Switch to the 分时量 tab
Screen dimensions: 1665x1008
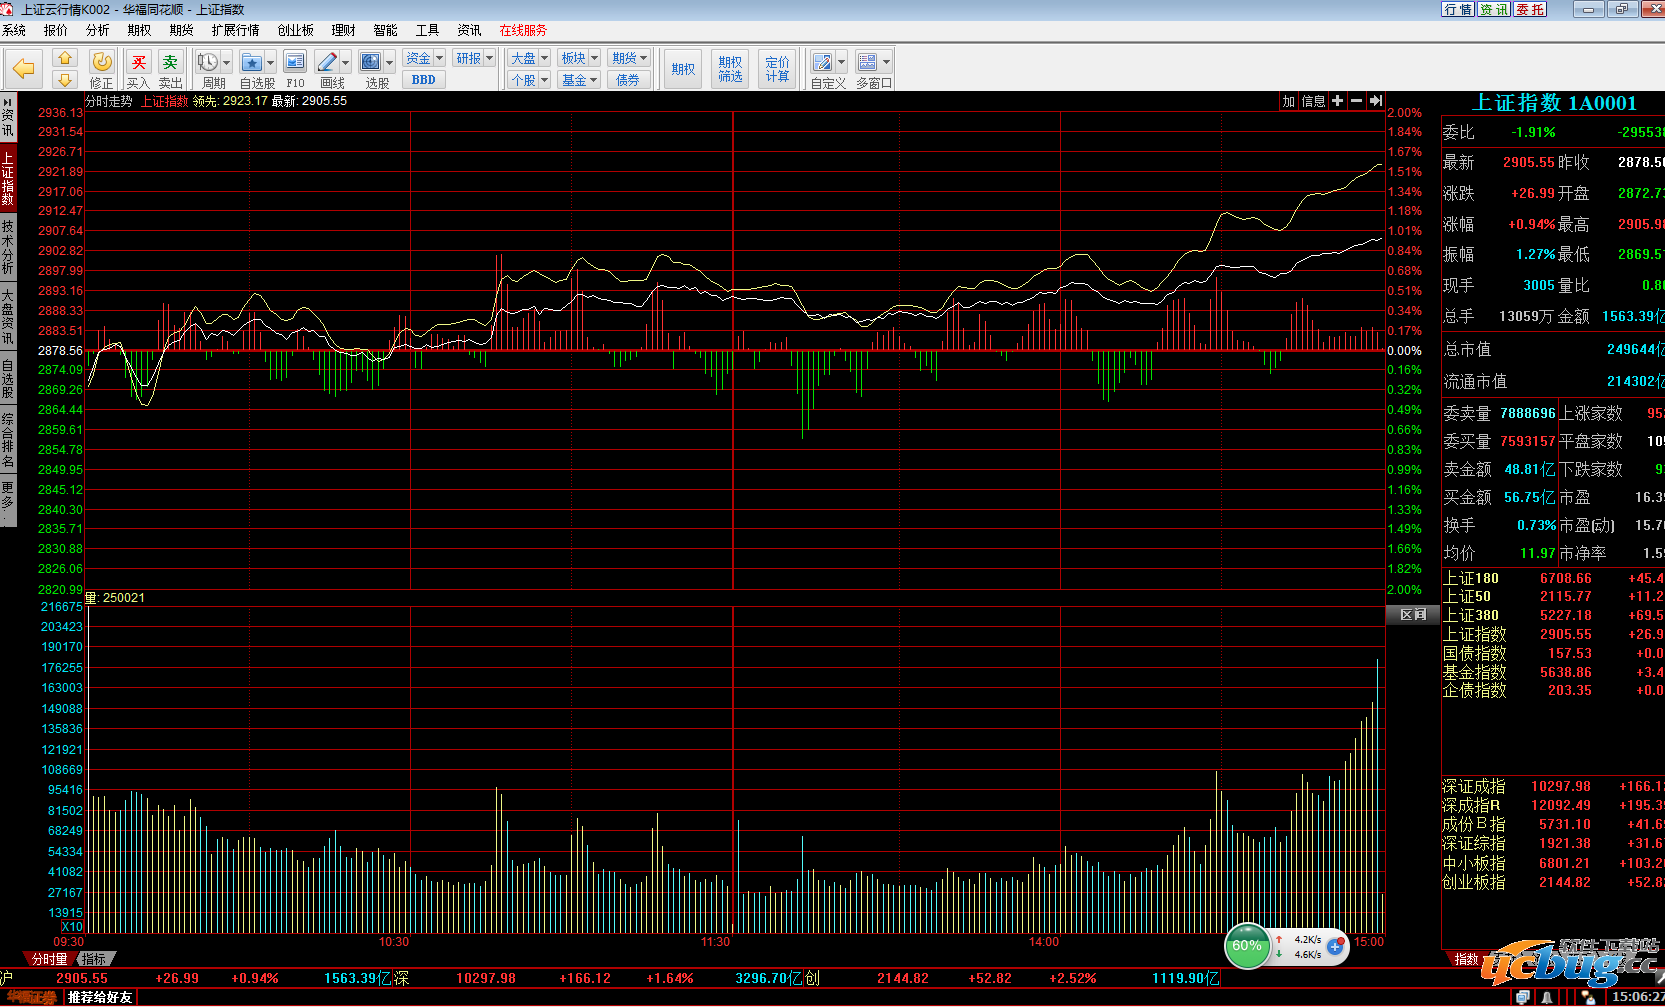point(50,959)
